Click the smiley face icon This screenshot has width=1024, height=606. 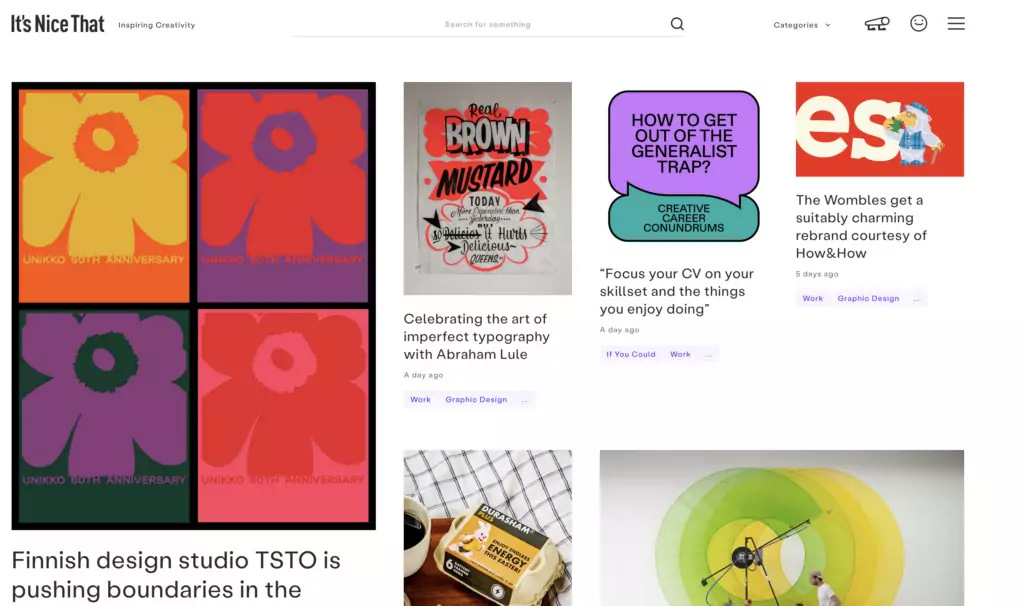[x=918, y=23]
